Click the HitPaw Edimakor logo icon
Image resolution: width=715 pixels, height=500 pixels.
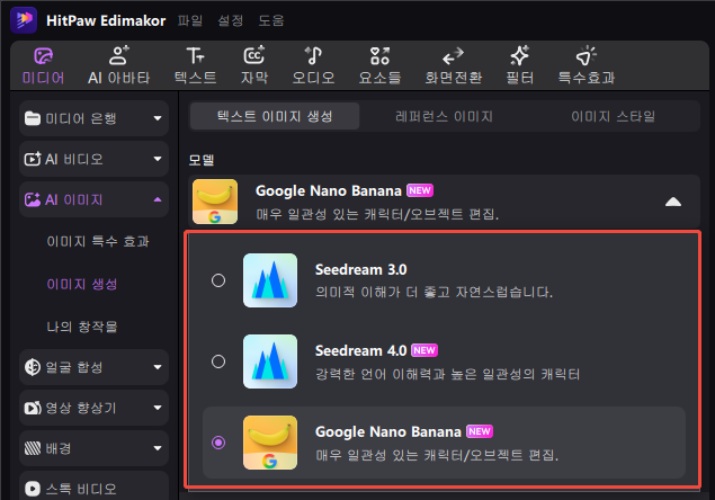24,20
